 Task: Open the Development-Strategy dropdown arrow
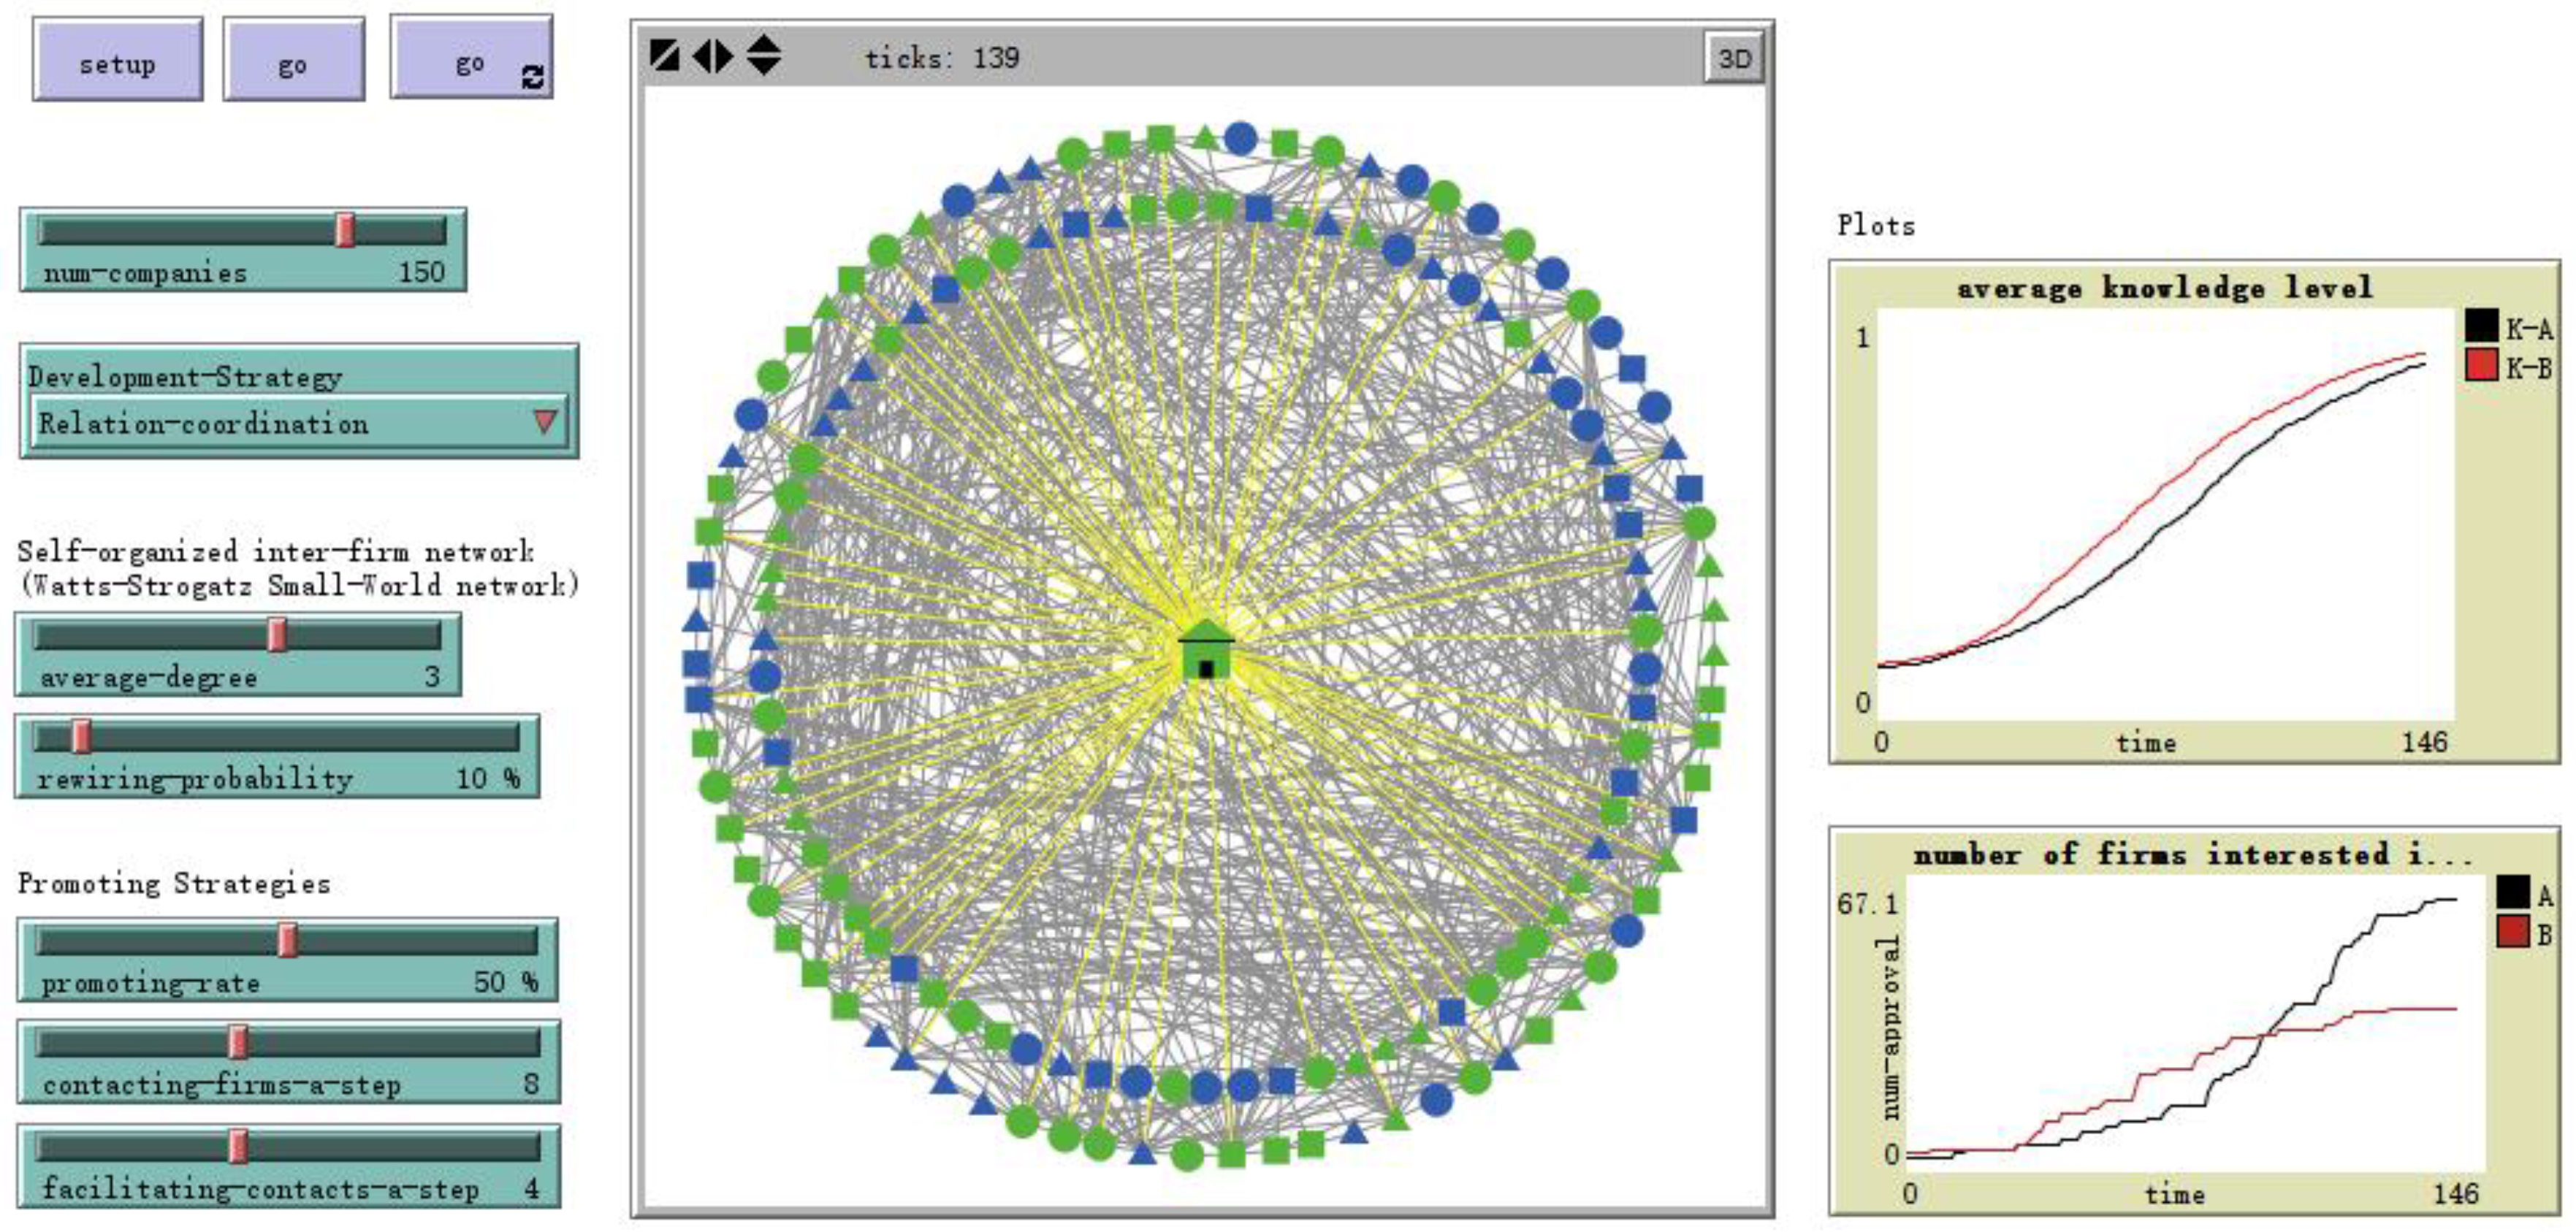pos(544,421)
